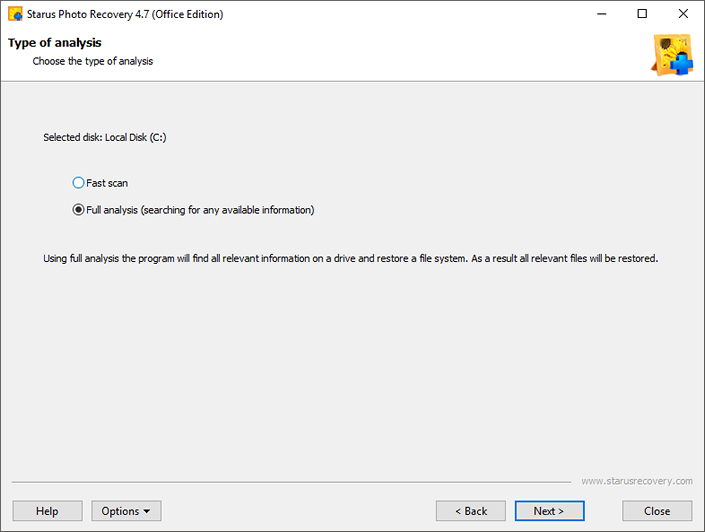Viewport: 705px width, 532px height.
Task: Click the Starus Photo Recovery title bar icon
Action: click(15, 14)
